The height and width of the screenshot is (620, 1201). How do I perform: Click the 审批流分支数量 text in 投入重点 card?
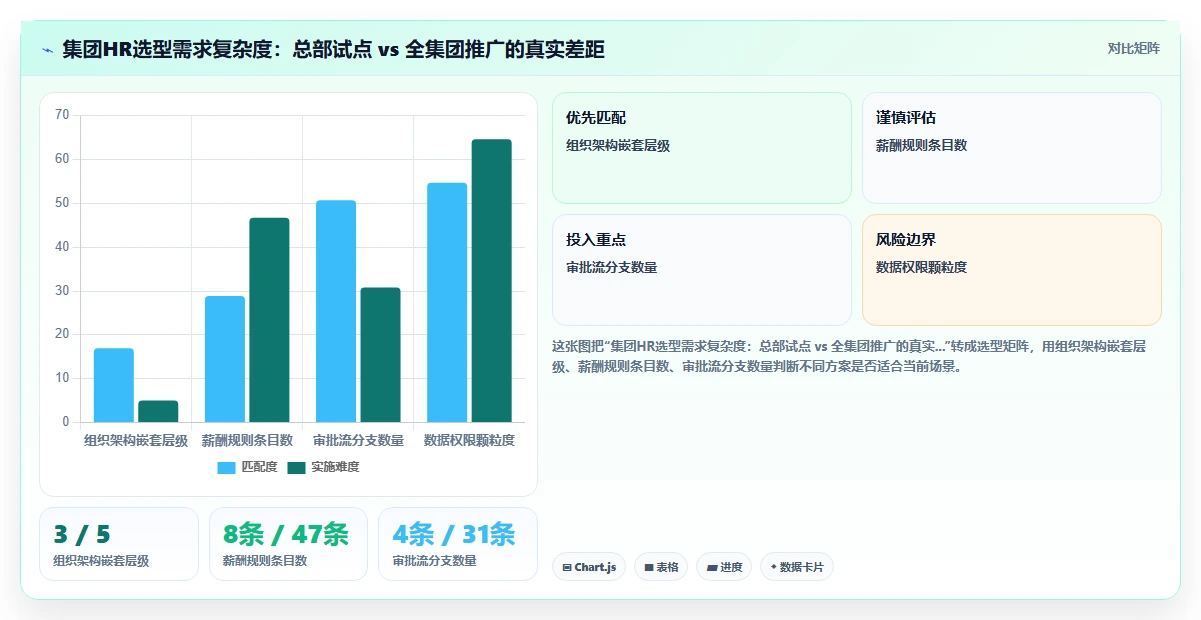tap(611, 267)
